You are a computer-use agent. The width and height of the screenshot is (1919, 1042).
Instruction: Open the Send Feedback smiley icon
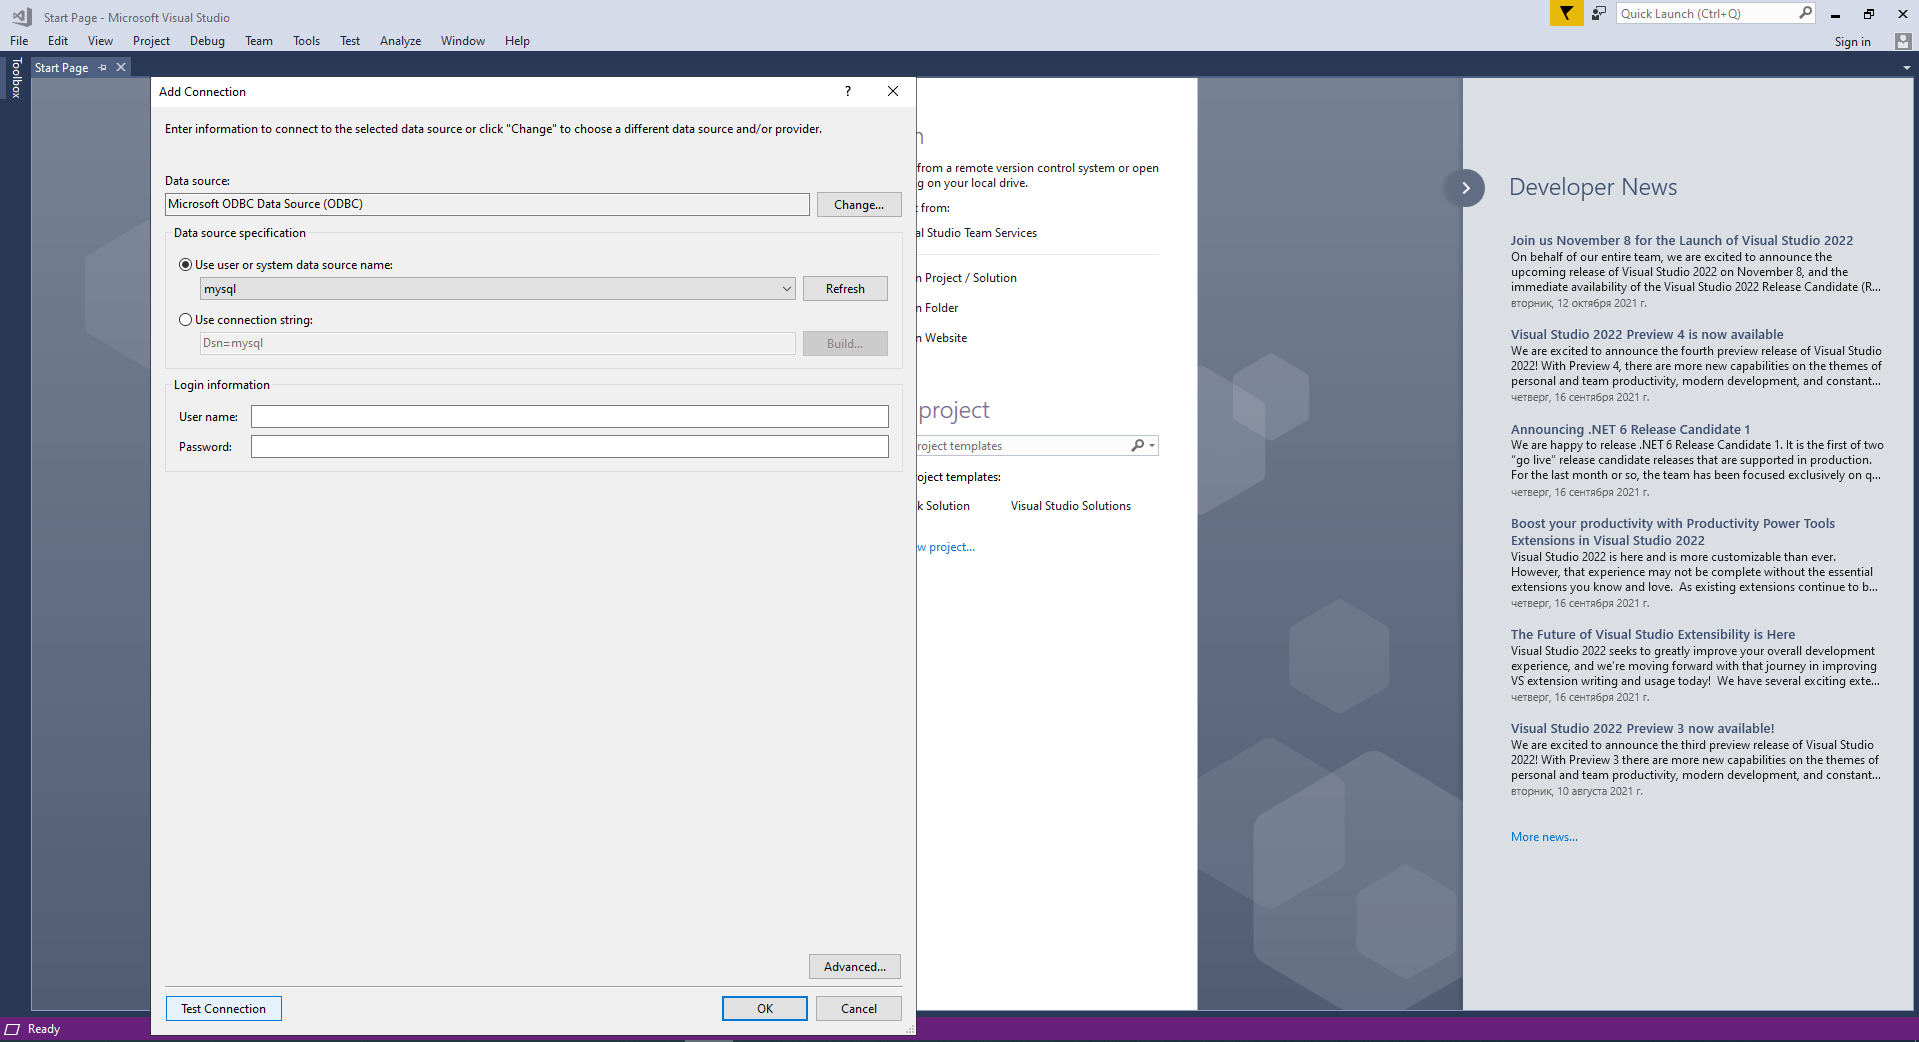[1597, 13]
